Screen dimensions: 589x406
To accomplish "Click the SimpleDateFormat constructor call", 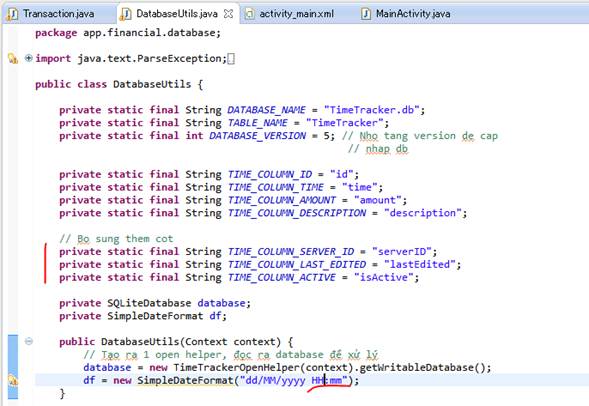I will [185, 380].
